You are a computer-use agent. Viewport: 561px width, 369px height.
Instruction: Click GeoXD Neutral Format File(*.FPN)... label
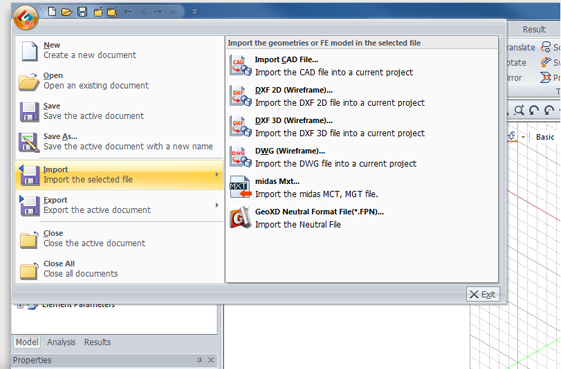(x=319, y=212)
